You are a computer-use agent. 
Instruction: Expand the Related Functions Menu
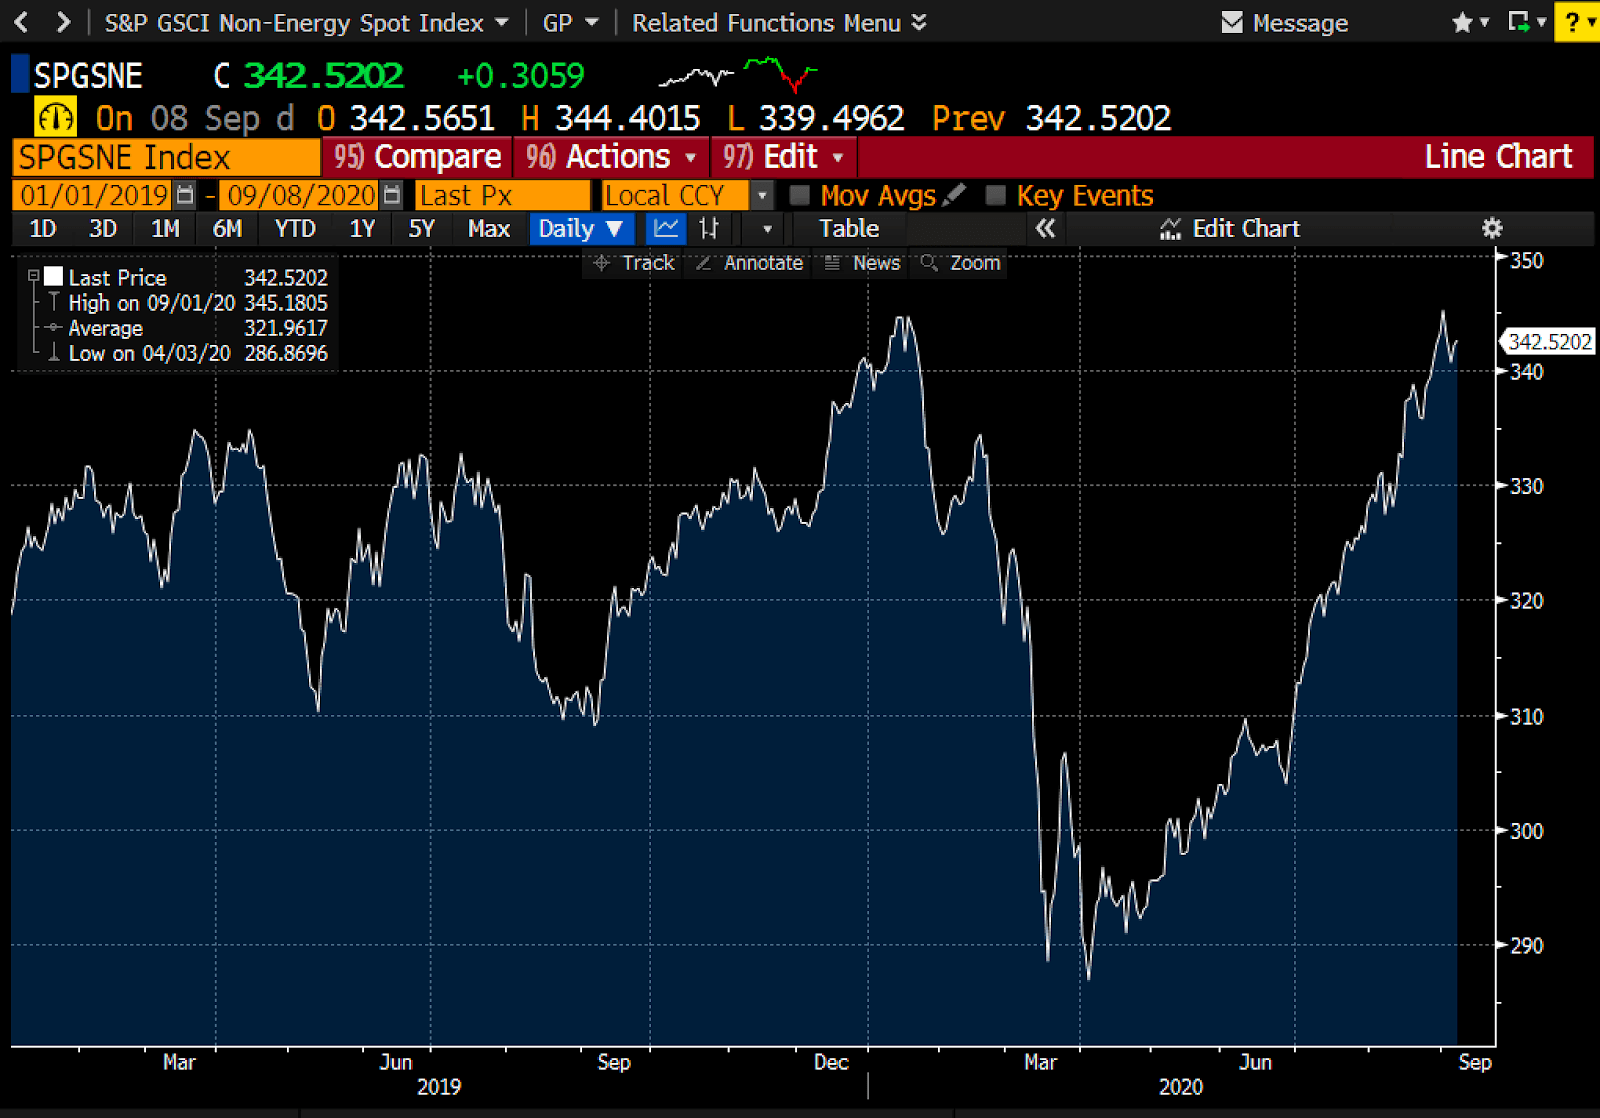tap(779, 22)
